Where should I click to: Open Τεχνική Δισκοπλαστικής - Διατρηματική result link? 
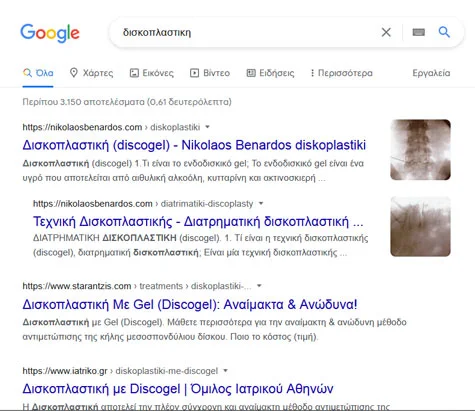tap(198, 221)
